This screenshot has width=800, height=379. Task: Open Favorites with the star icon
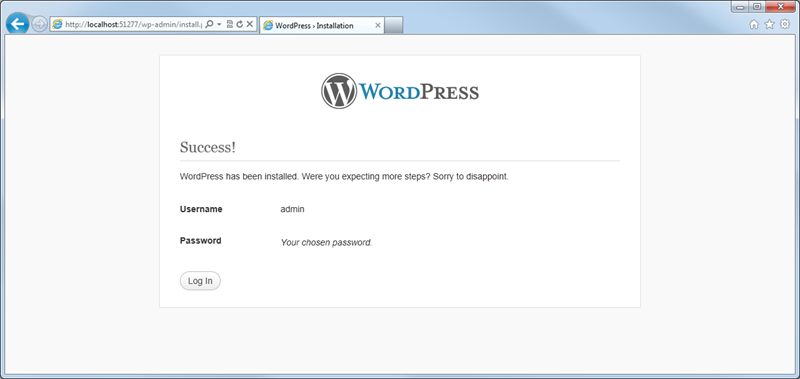769,24
